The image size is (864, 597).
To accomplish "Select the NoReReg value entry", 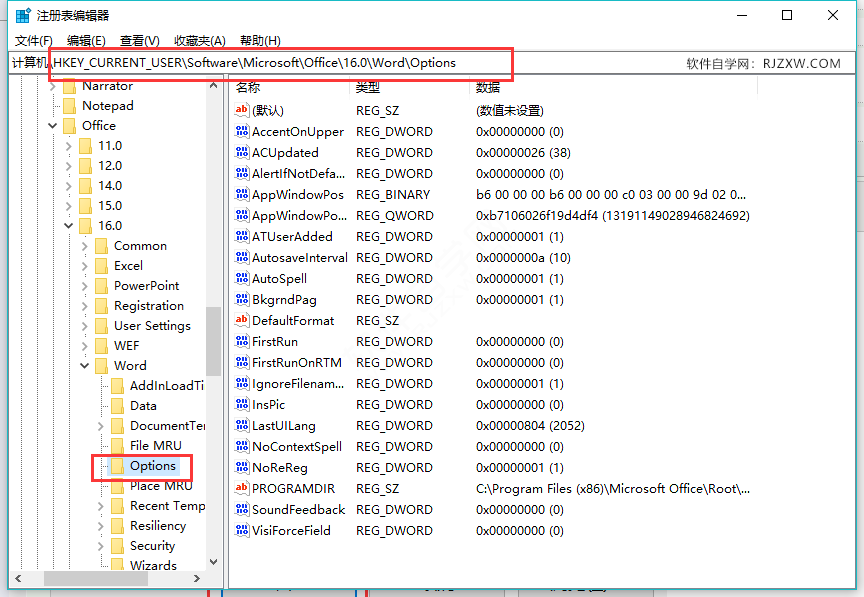I will pos(280,467).
